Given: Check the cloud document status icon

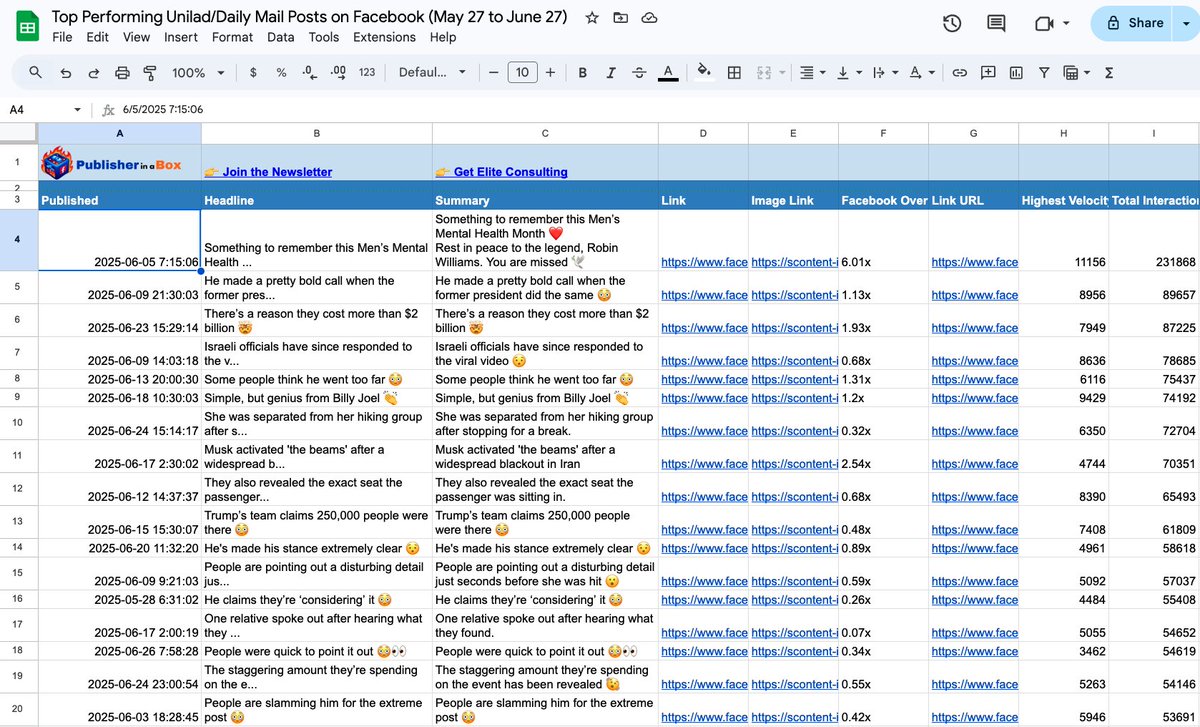Looking at the screenshot, I should click(649, 18).
